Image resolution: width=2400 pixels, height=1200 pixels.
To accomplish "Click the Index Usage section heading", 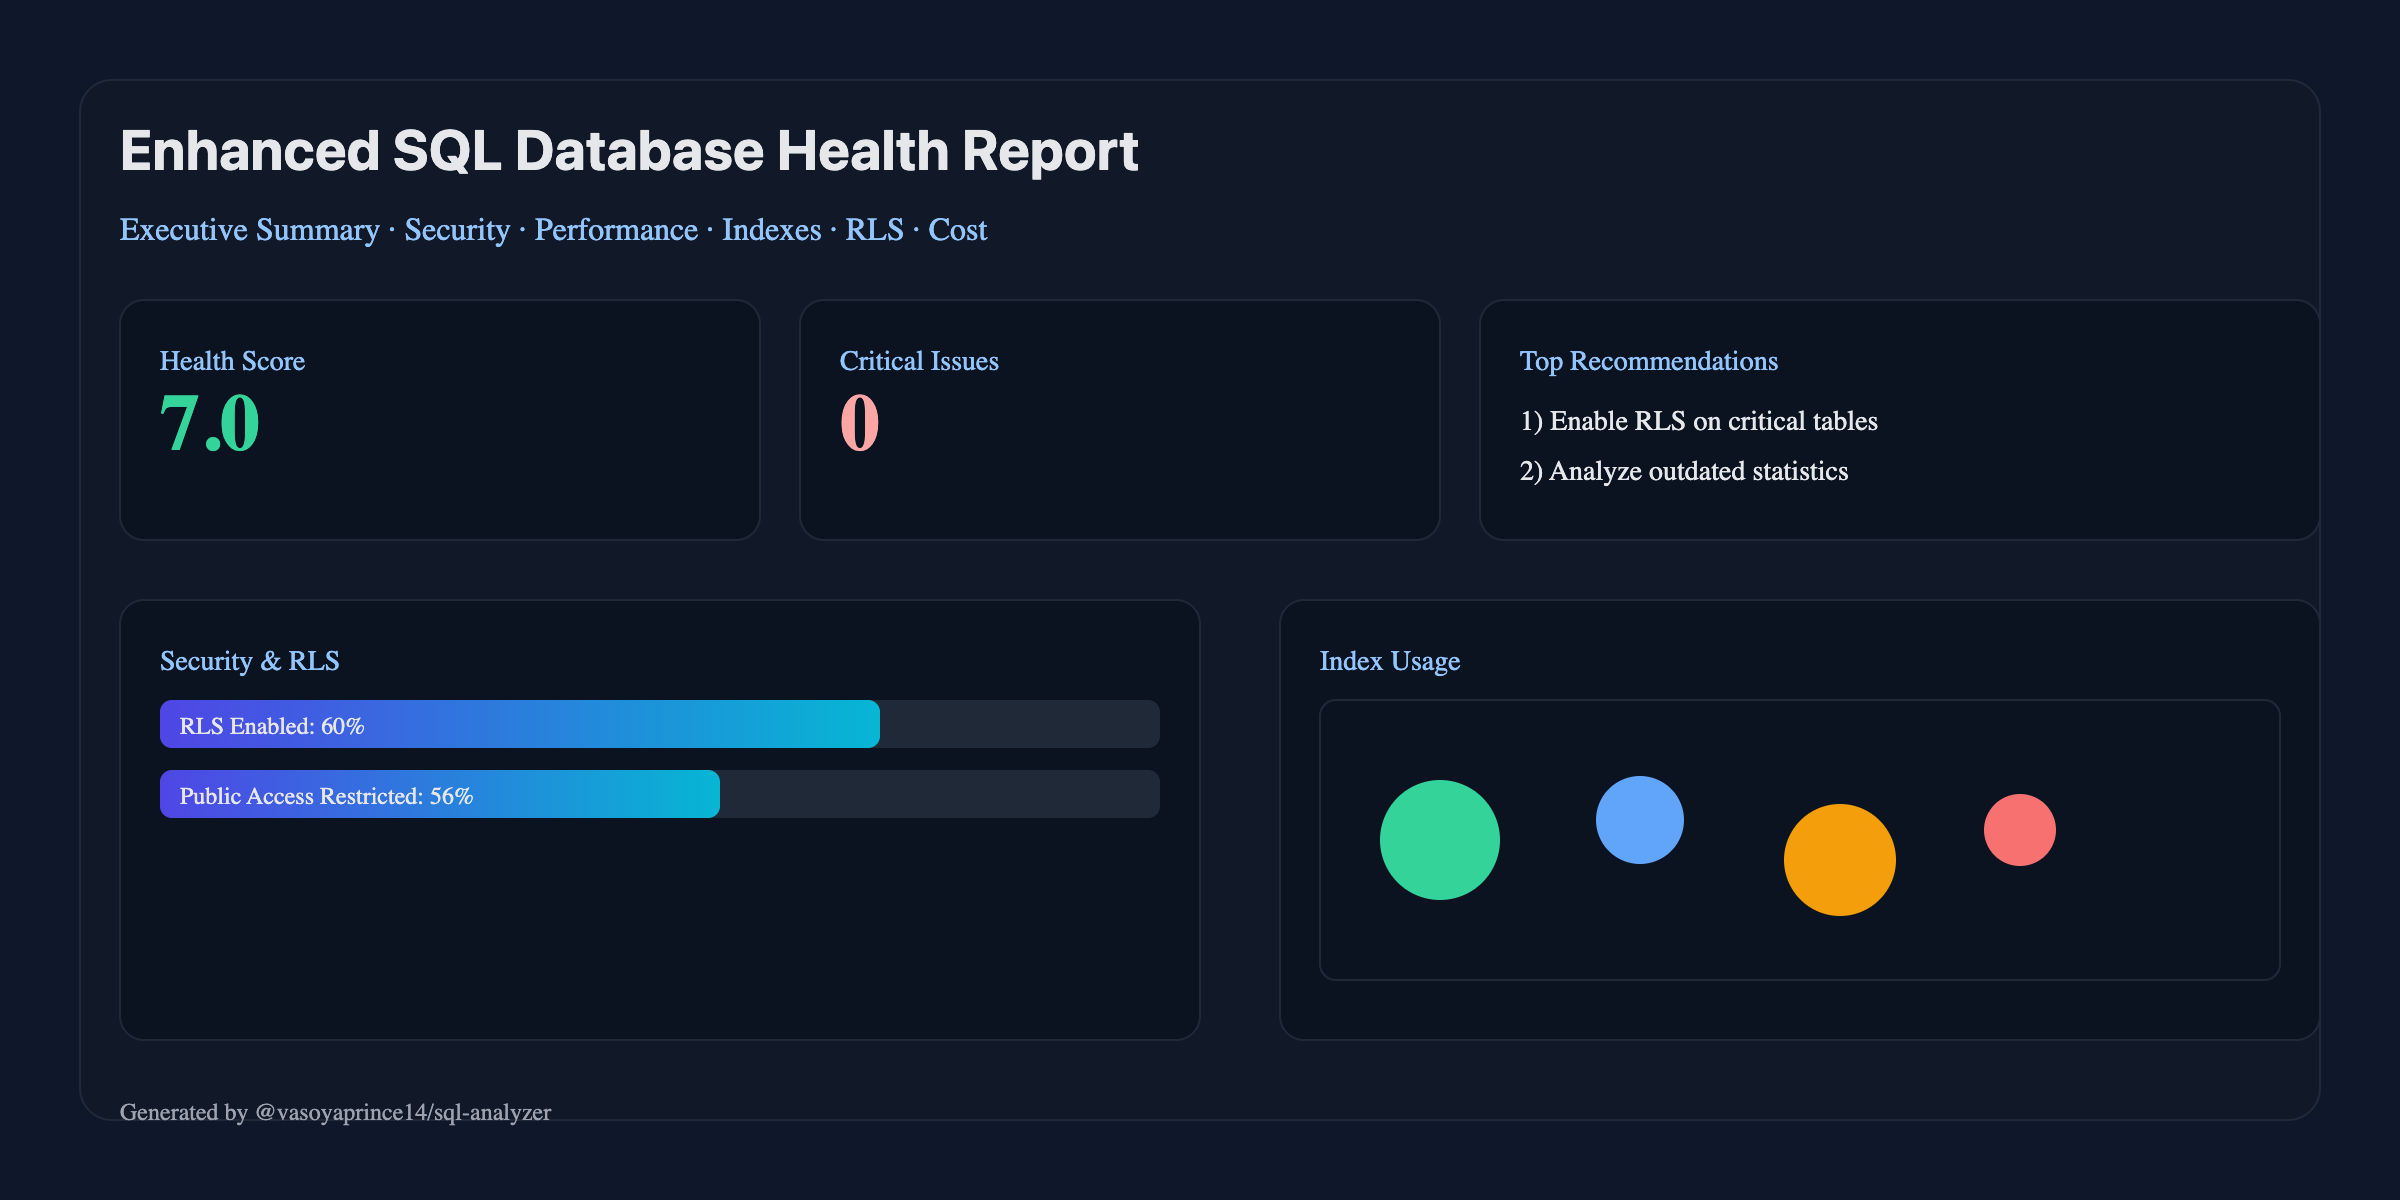I will tap(1389, 661).
